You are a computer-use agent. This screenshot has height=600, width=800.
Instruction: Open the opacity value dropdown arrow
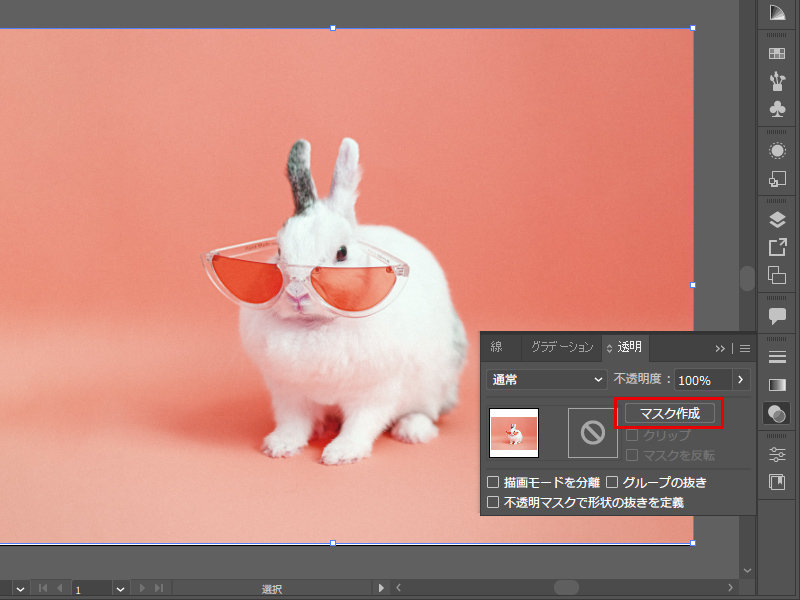point(740,380)
